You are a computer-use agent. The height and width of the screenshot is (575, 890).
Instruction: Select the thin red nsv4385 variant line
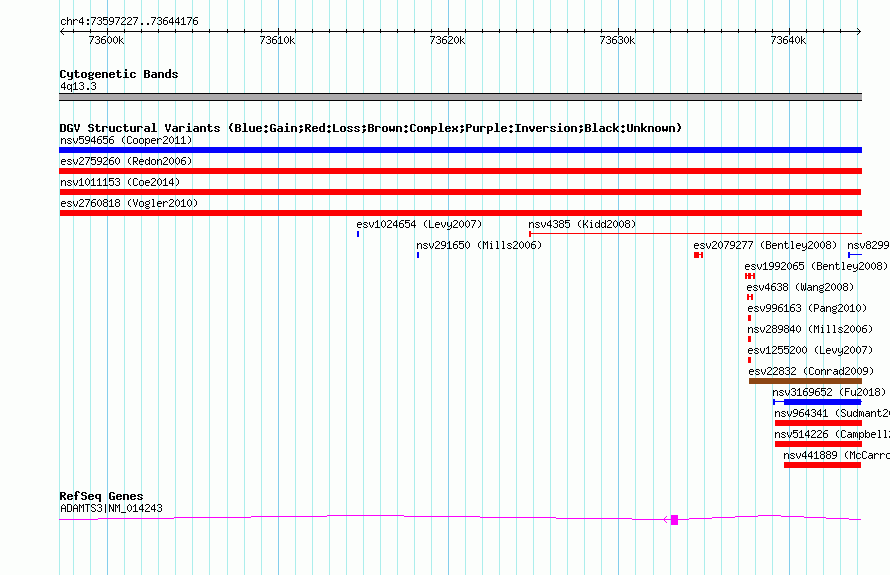pos(695,234)
